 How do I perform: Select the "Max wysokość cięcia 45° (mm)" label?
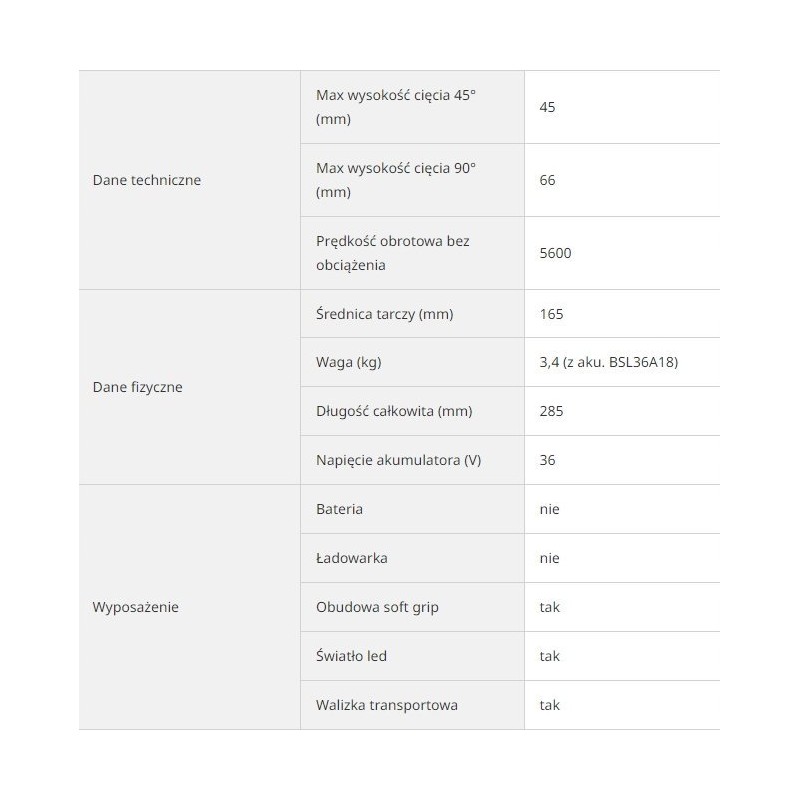coord(394,107)
